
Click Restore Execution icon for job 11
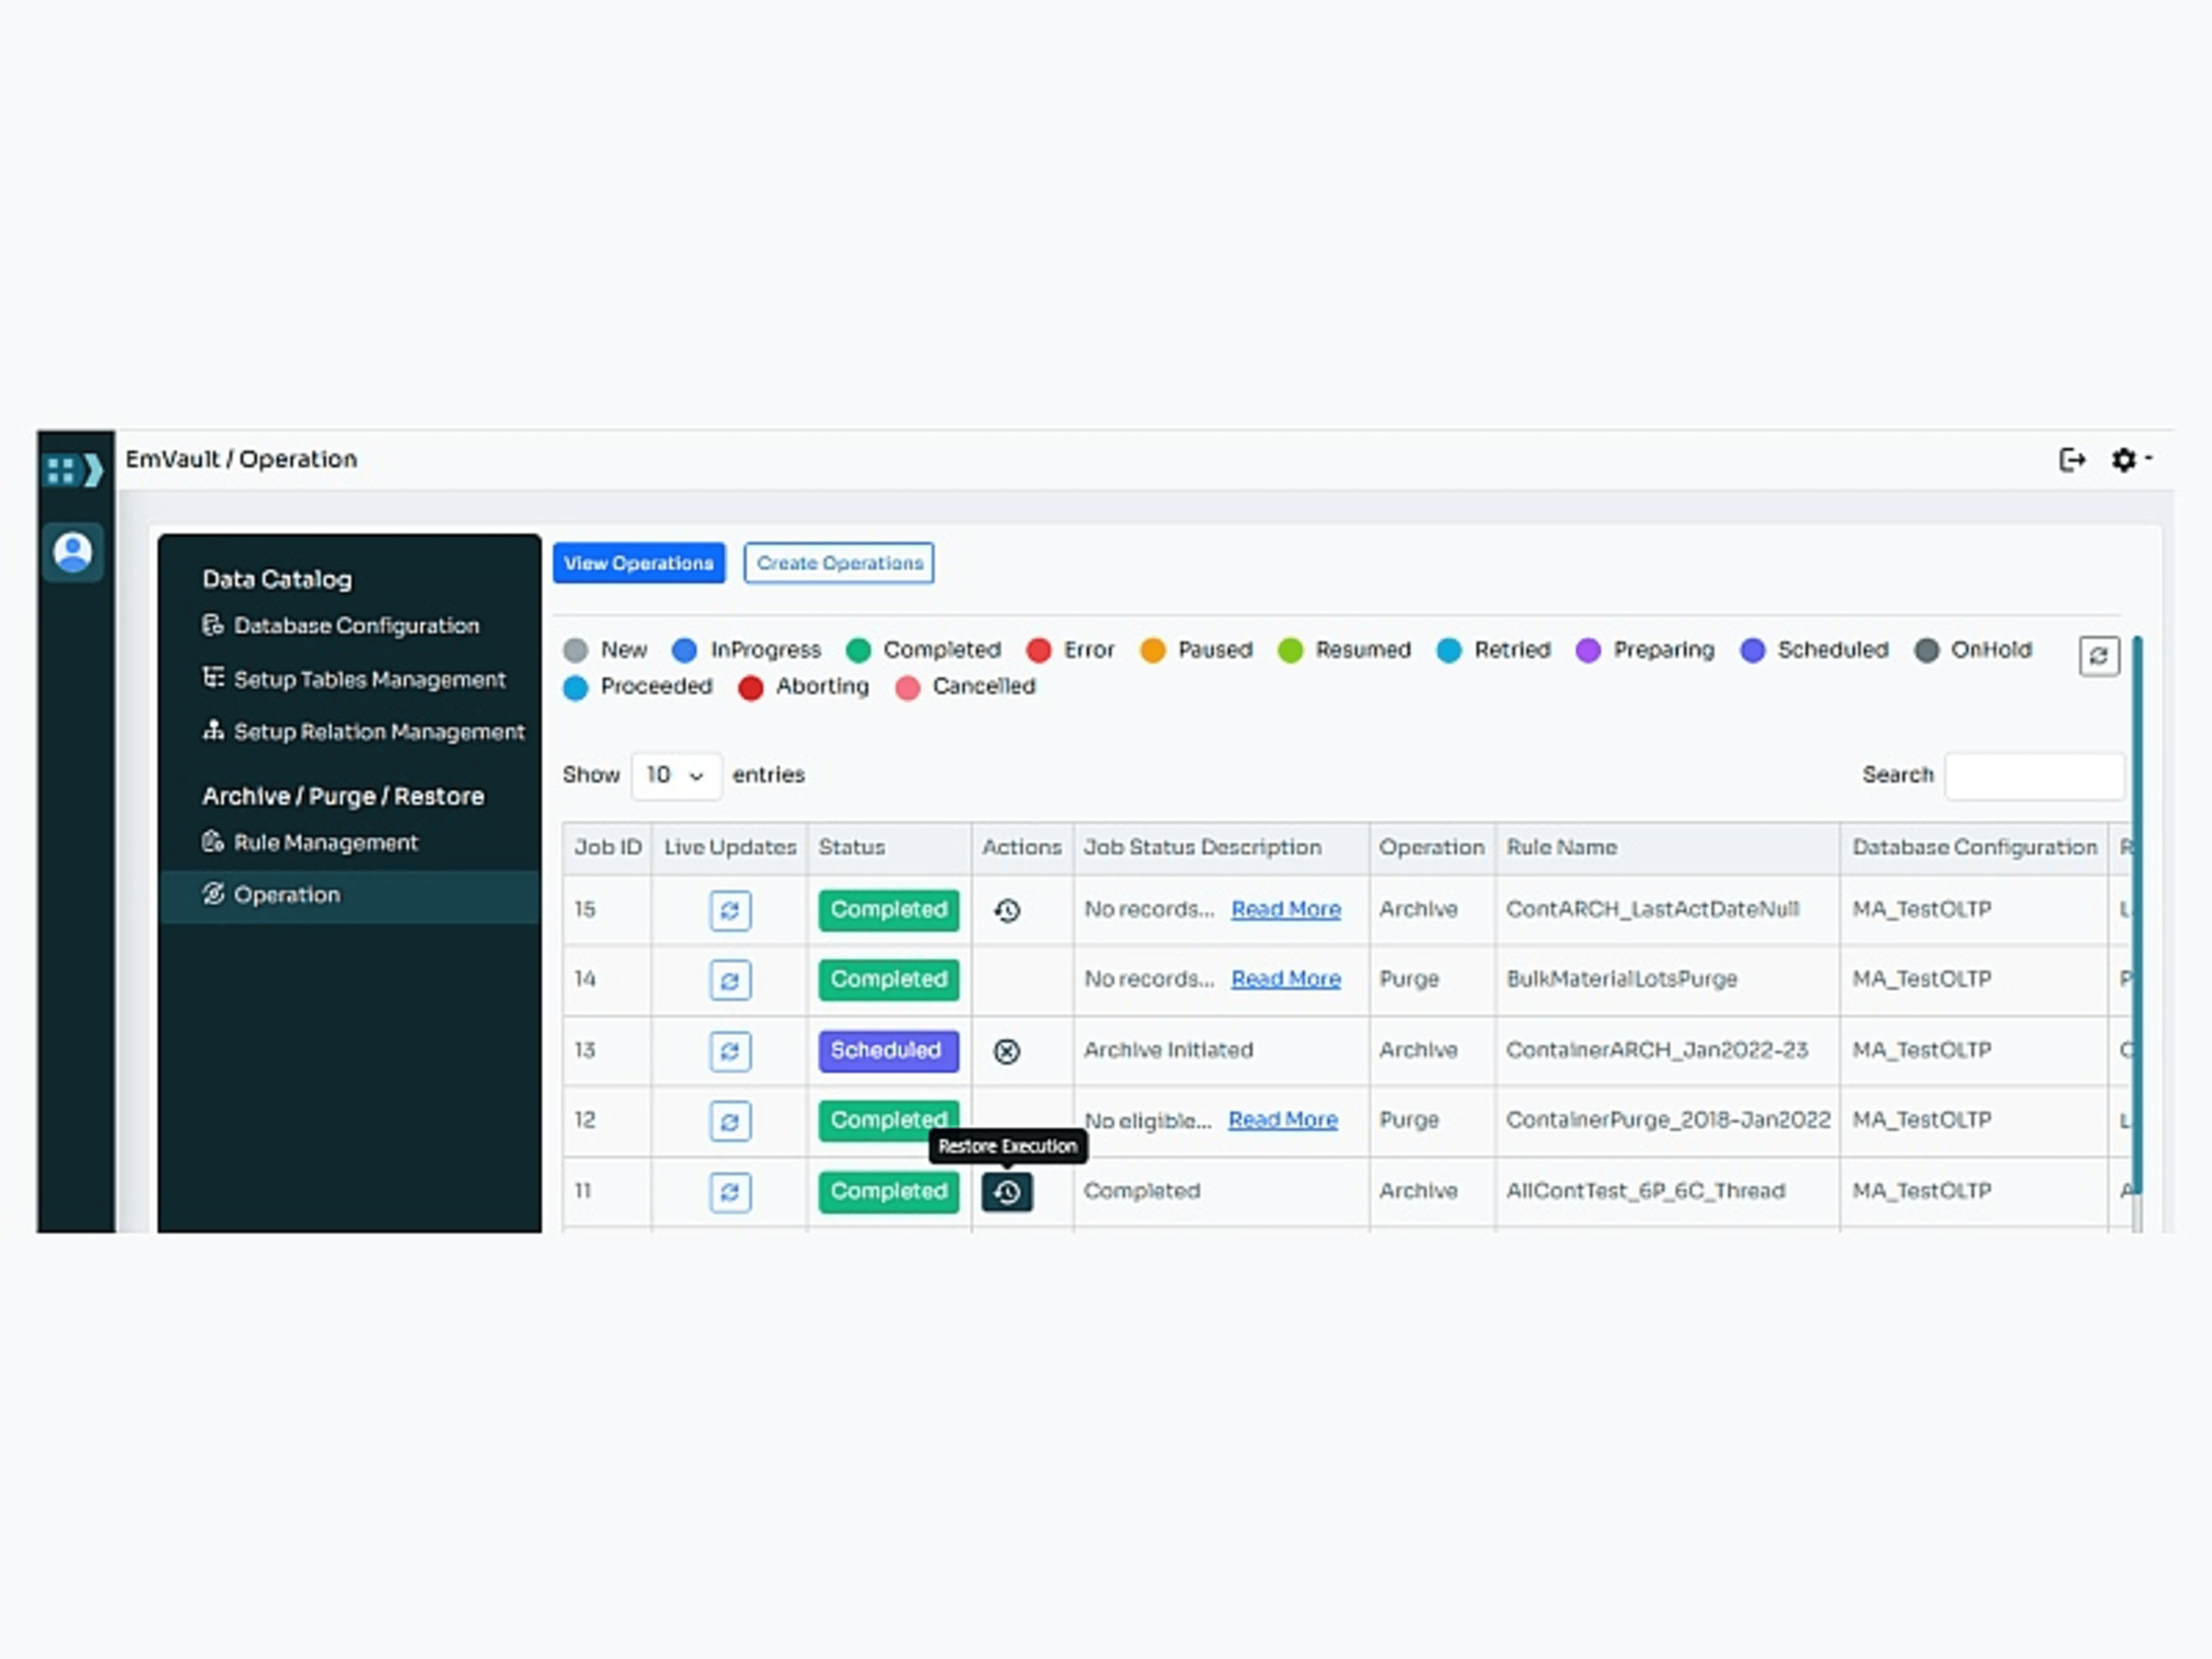1006,1192
